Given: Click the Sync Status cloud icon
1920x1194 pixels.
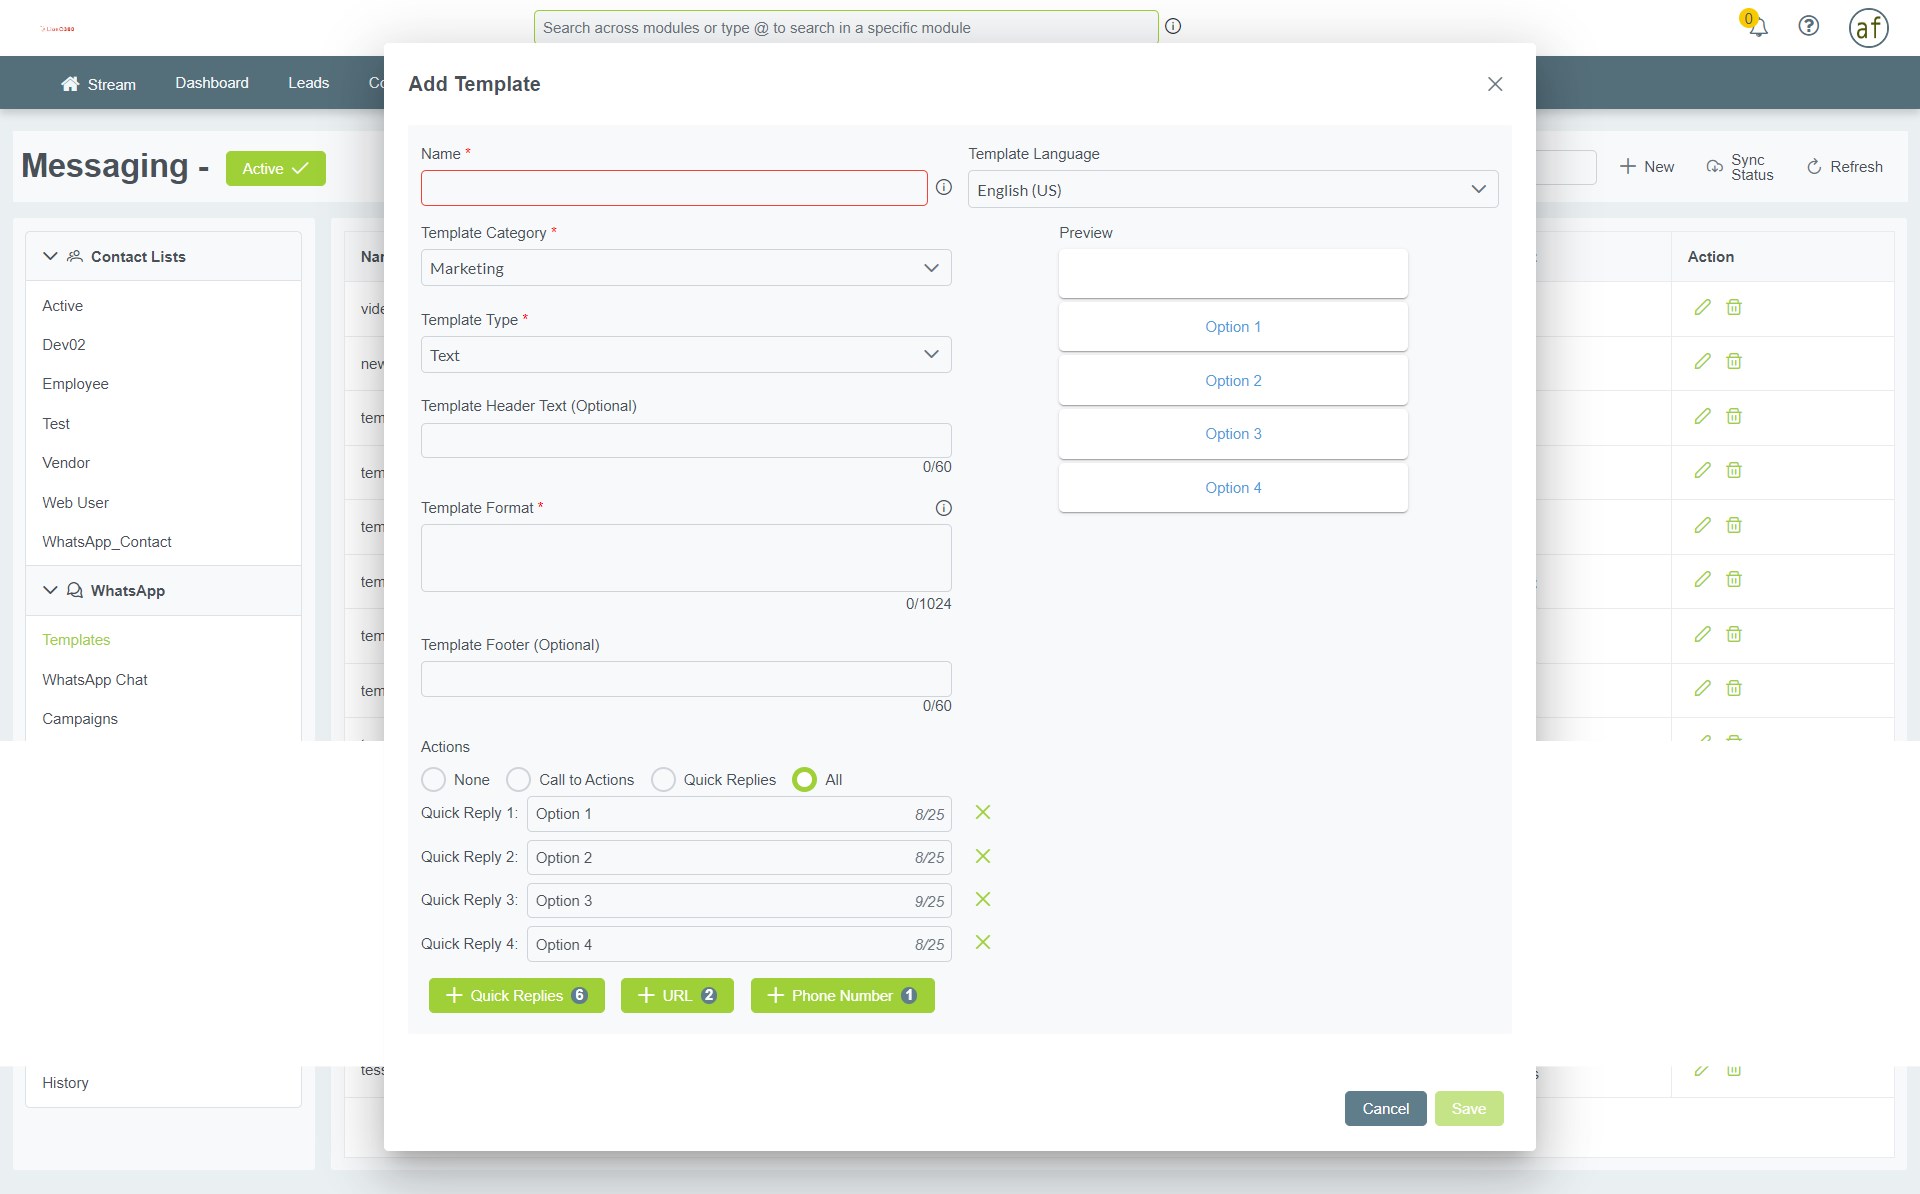Looking at the screenshot, I should [x=1714, y=167].
